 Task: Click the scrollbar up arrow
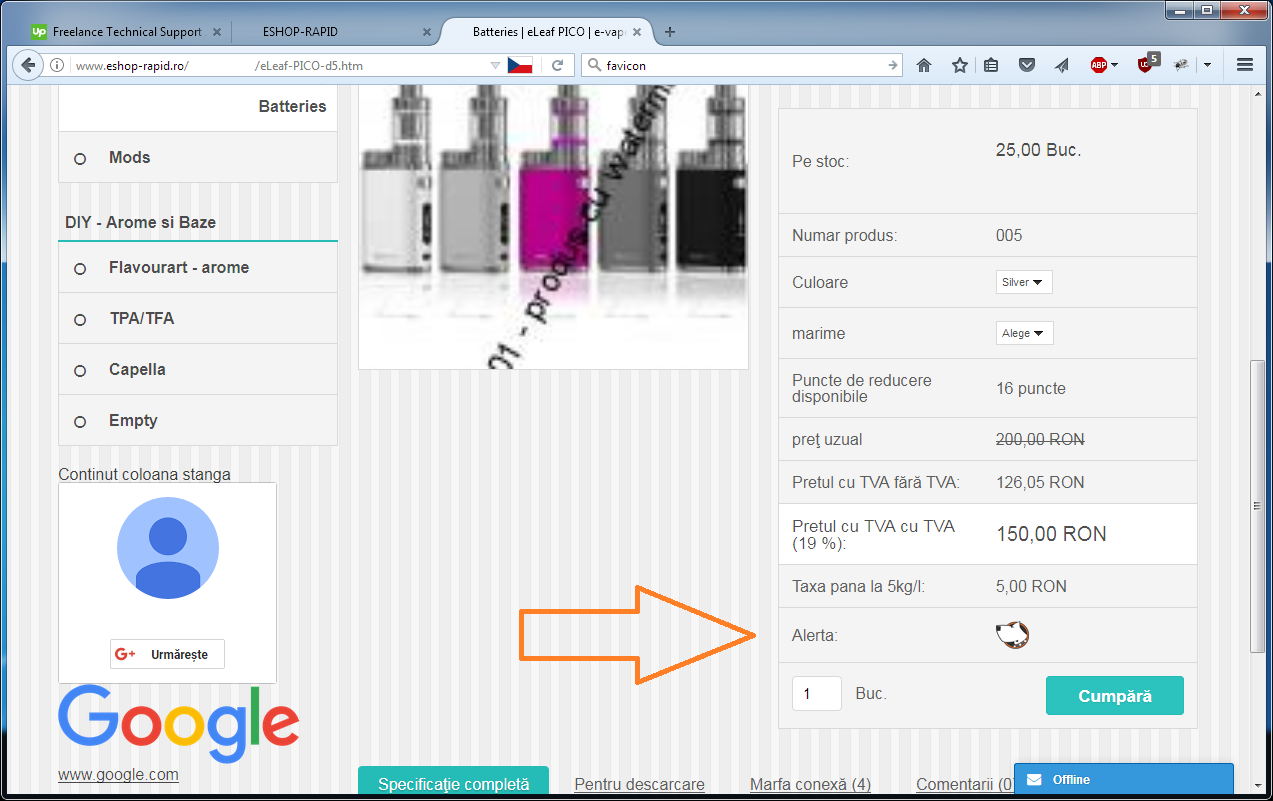click(x=1259, y=92)
